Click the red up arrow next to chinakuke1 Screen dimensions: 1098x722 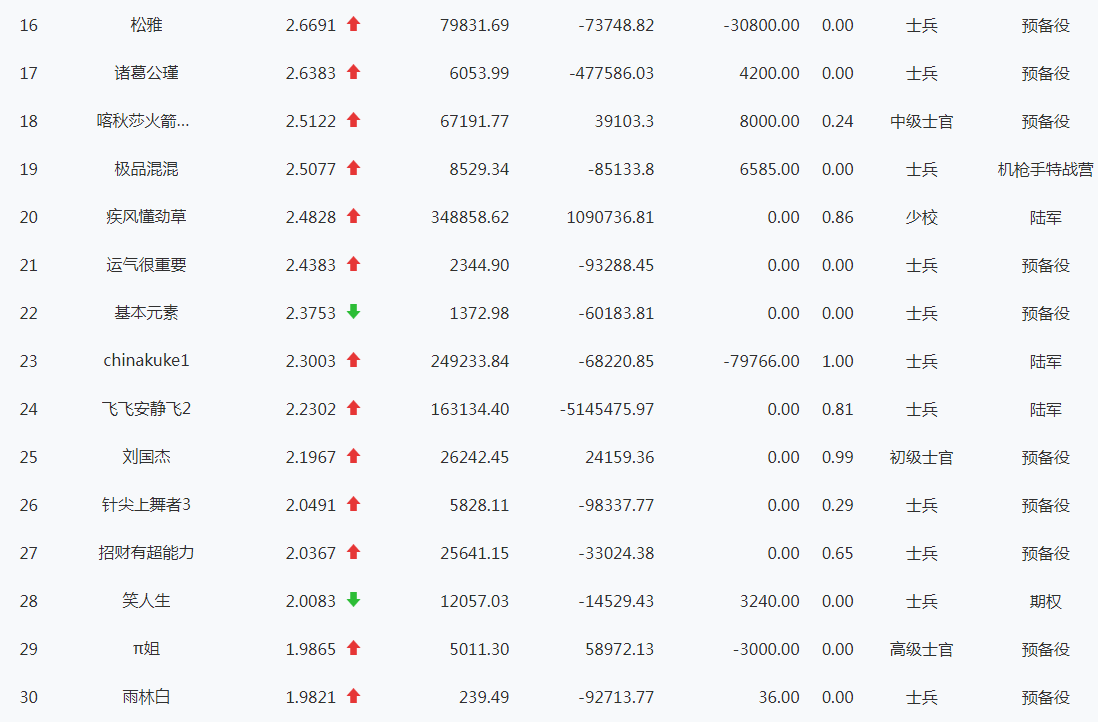[x=353, y=360]
